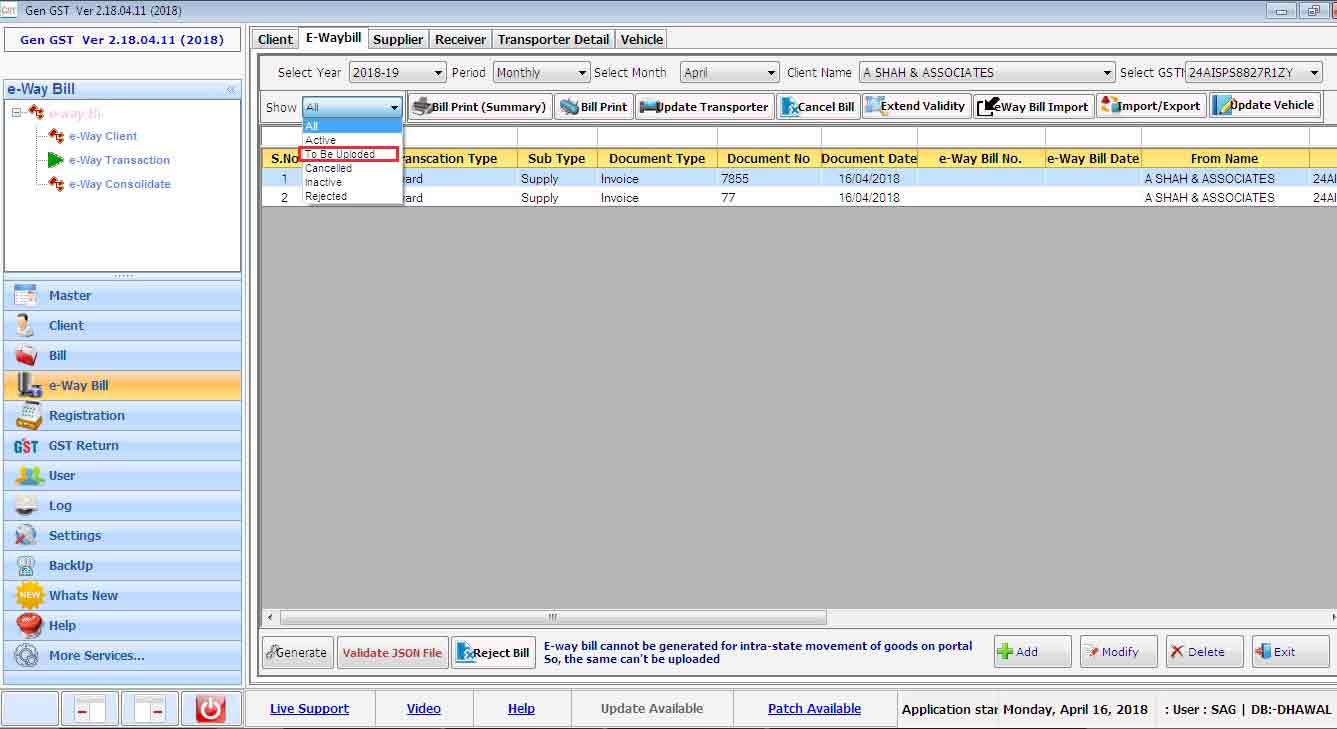Viewport: 1337px width, 729px height.
Task: Switch to the Transporter Detail tab
Action: point(553,40)
